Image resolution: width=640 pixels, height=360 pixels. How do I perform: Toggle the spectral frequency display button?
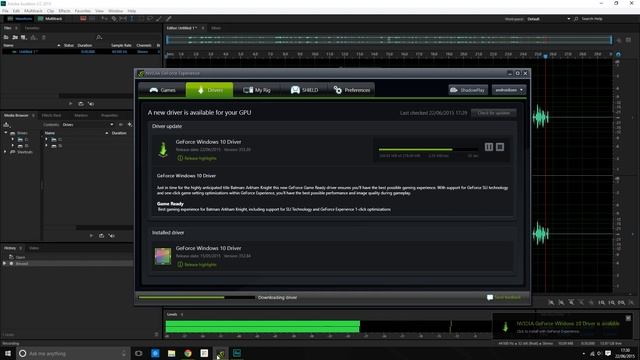tap(83, 19)
